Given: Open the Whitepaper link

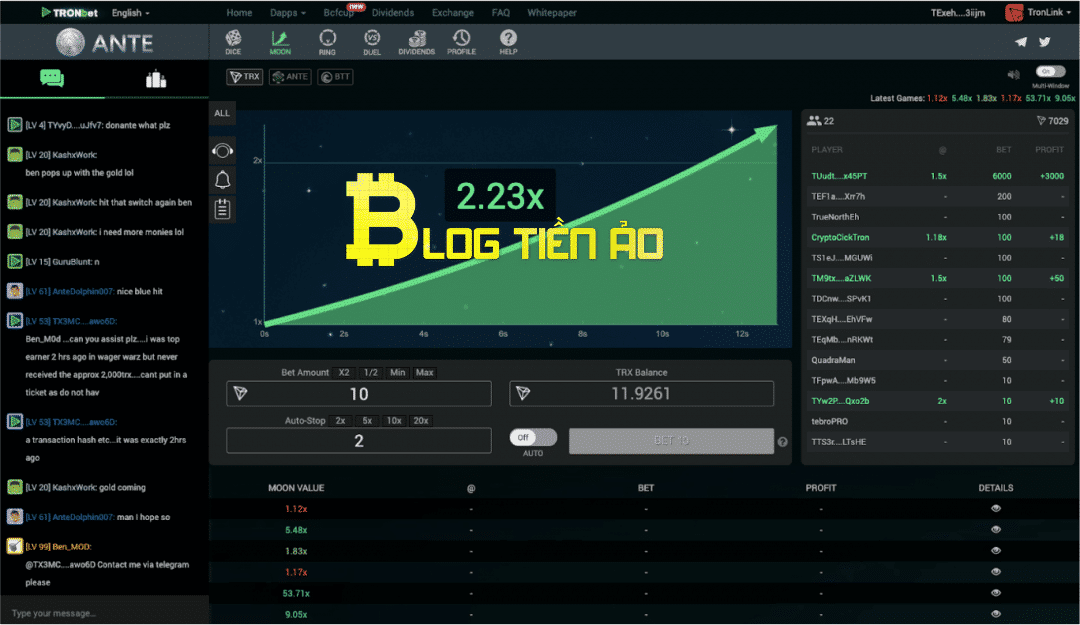Looking at the screenshot, I should tap(552, 12).
